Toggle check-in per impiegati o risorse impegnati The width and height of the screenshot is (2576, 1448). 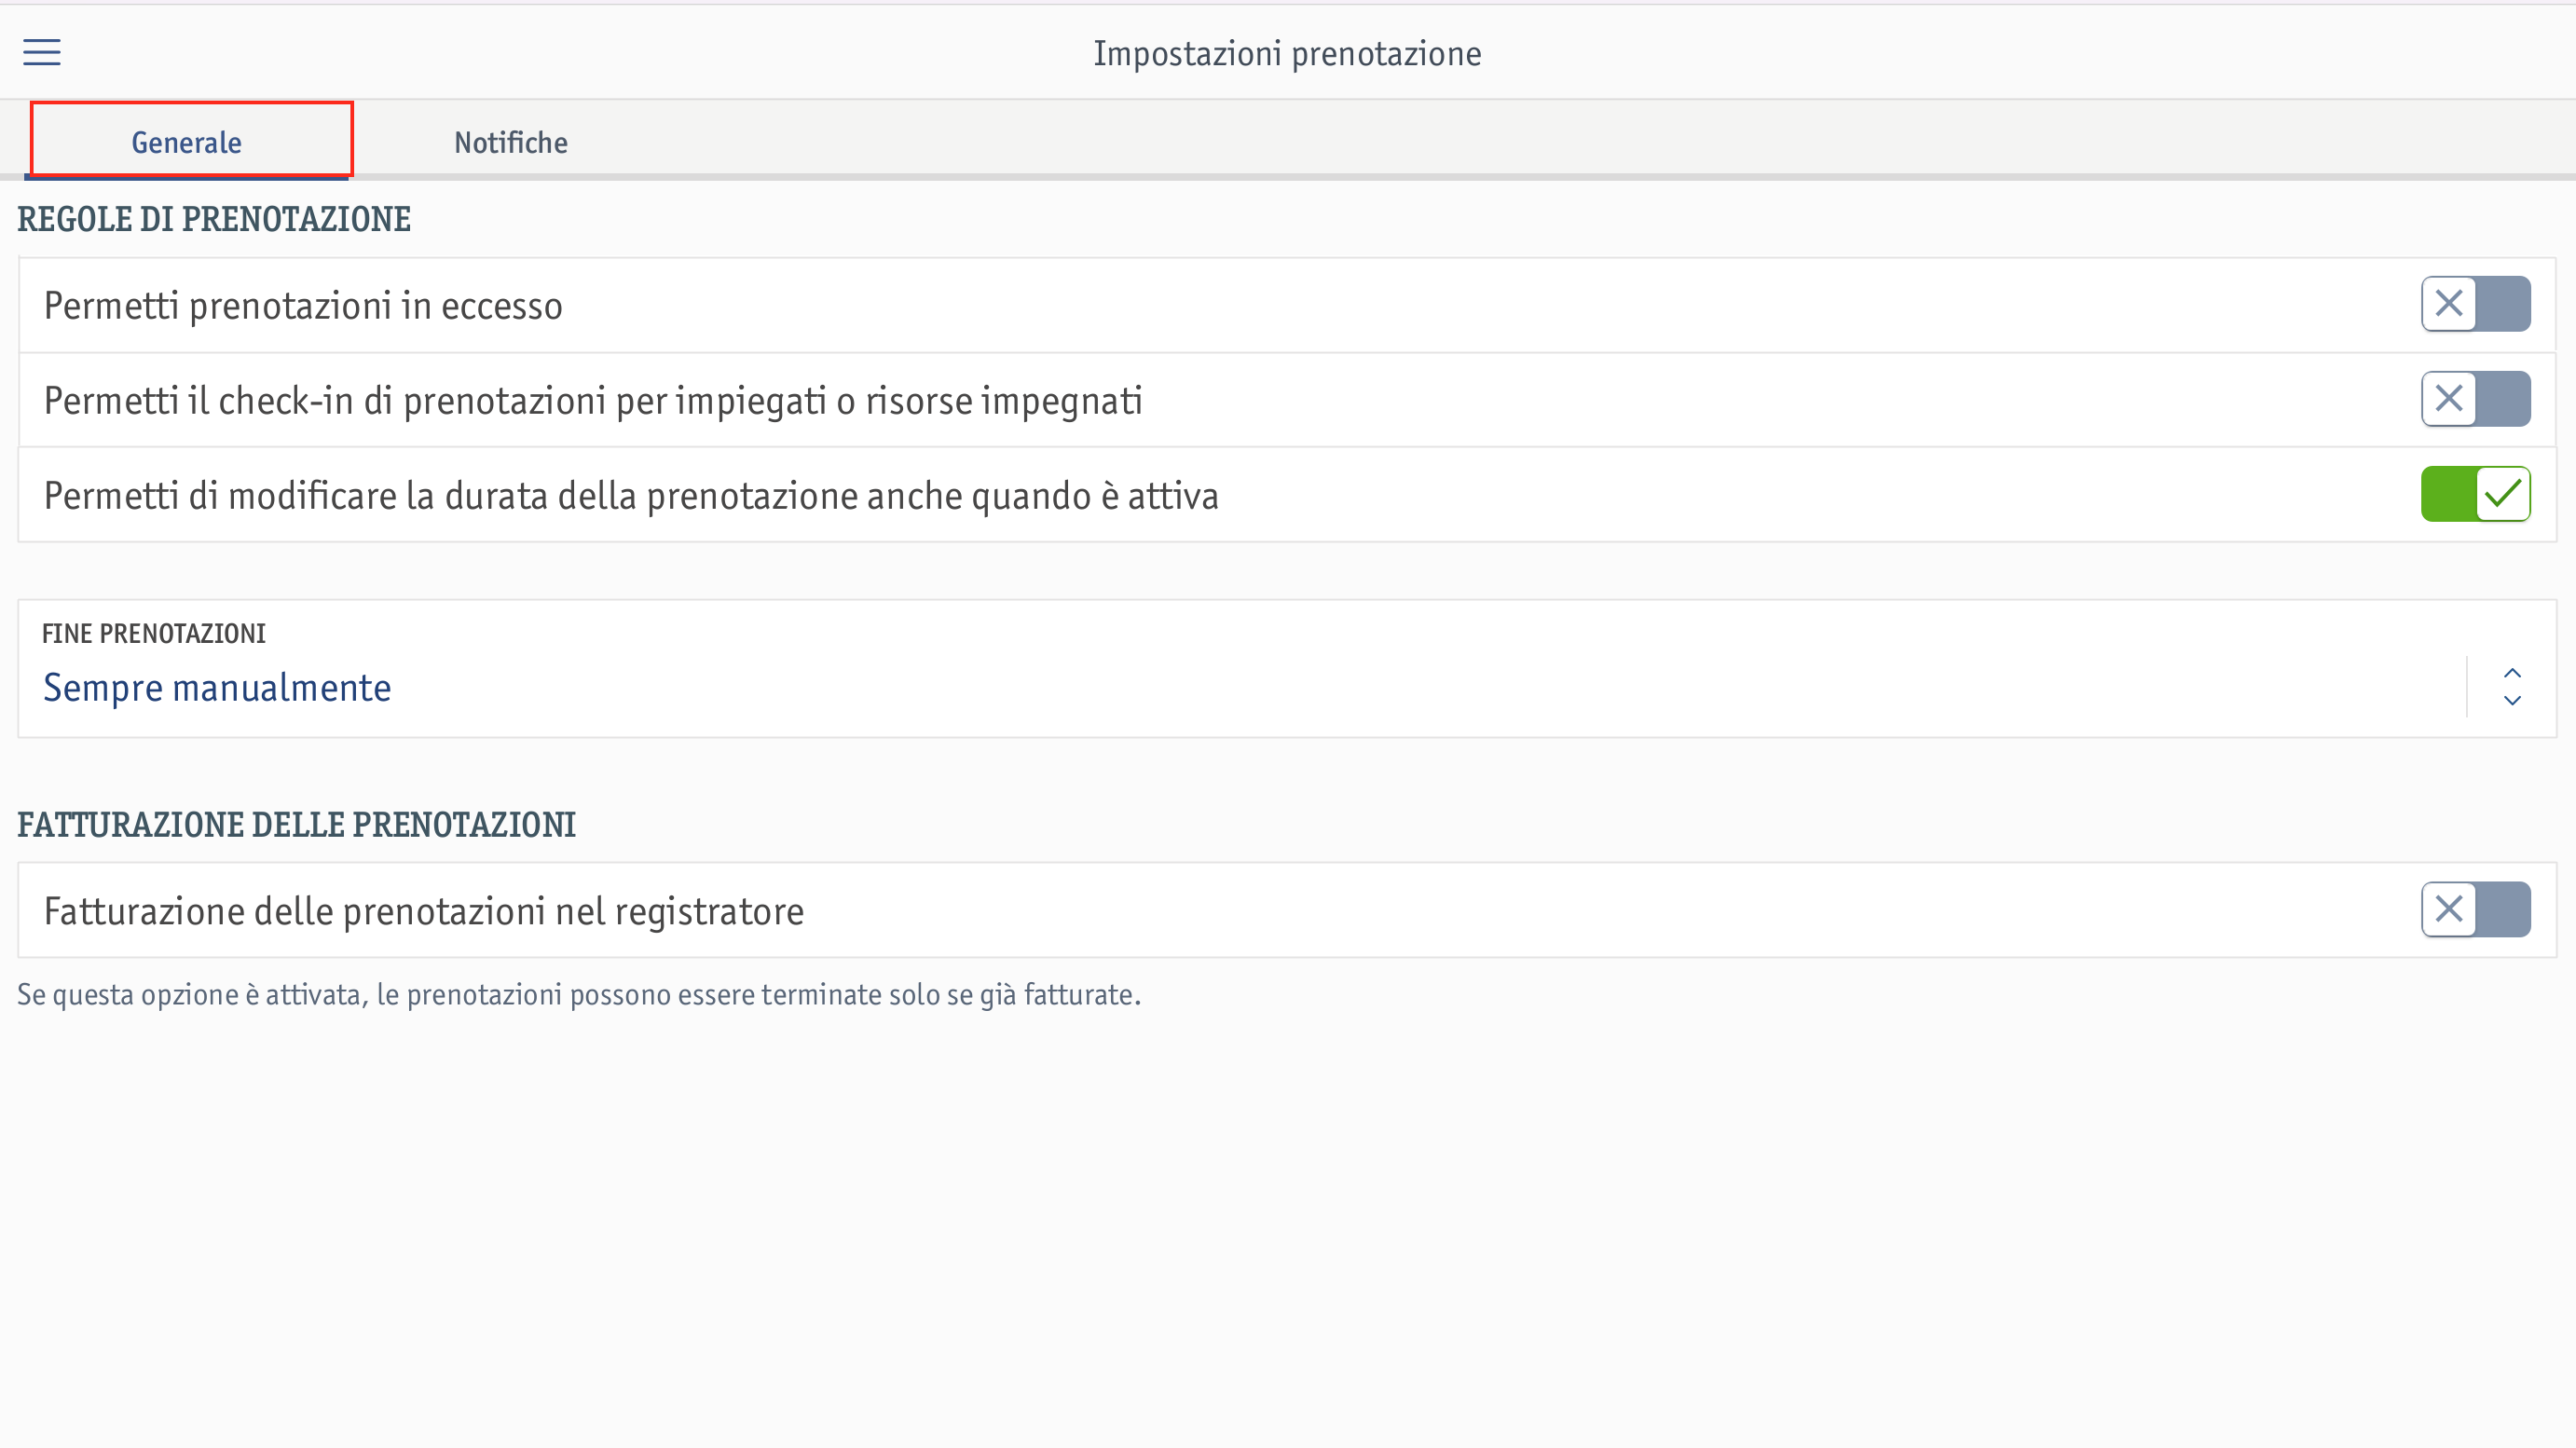click(2475, 399)
